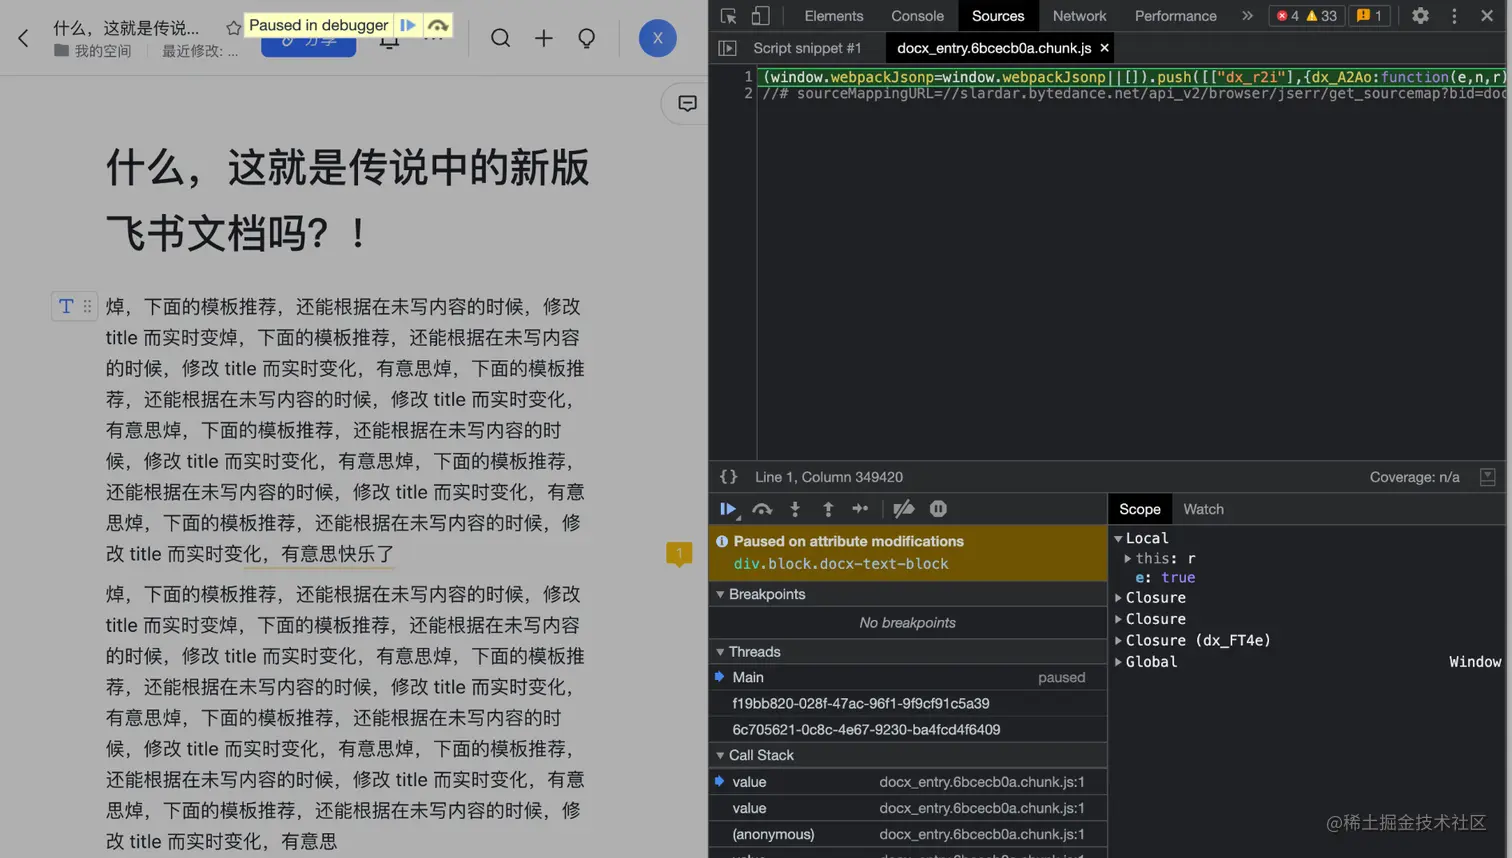Switch to the Watch pane
Image resolution: width=1512 pixels, height=858 pixels.
click(1203, 509)
